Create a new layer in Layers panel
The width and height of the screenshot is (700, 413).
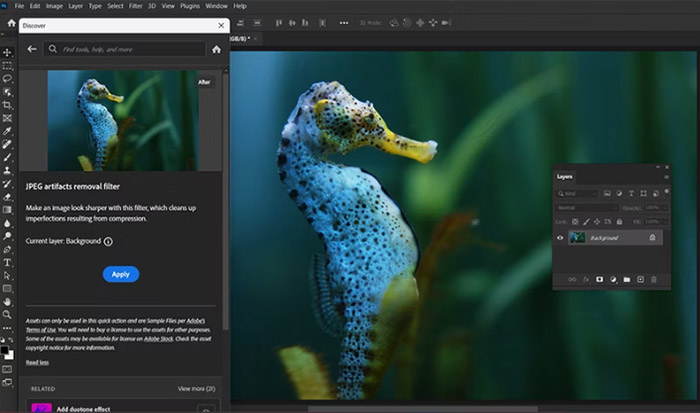point(640,280)
